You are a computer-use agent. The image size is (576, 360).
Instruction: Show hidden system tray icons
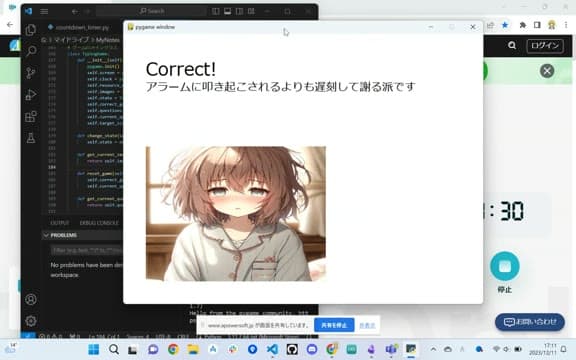tap(433, 349)
